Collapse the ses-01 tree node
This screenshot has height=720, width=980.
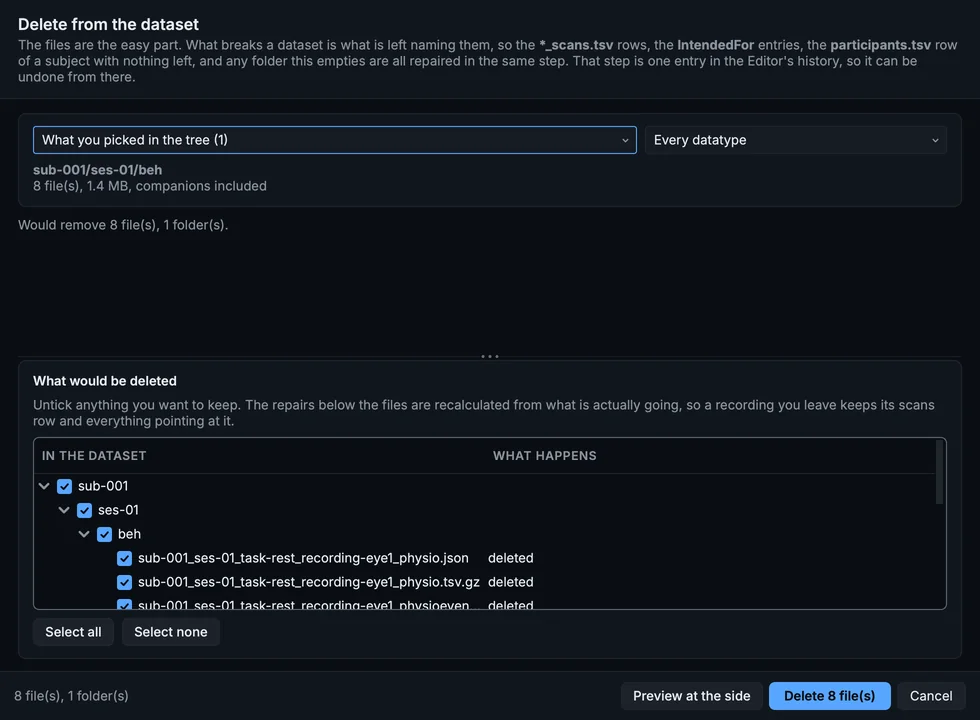[64, 511]
